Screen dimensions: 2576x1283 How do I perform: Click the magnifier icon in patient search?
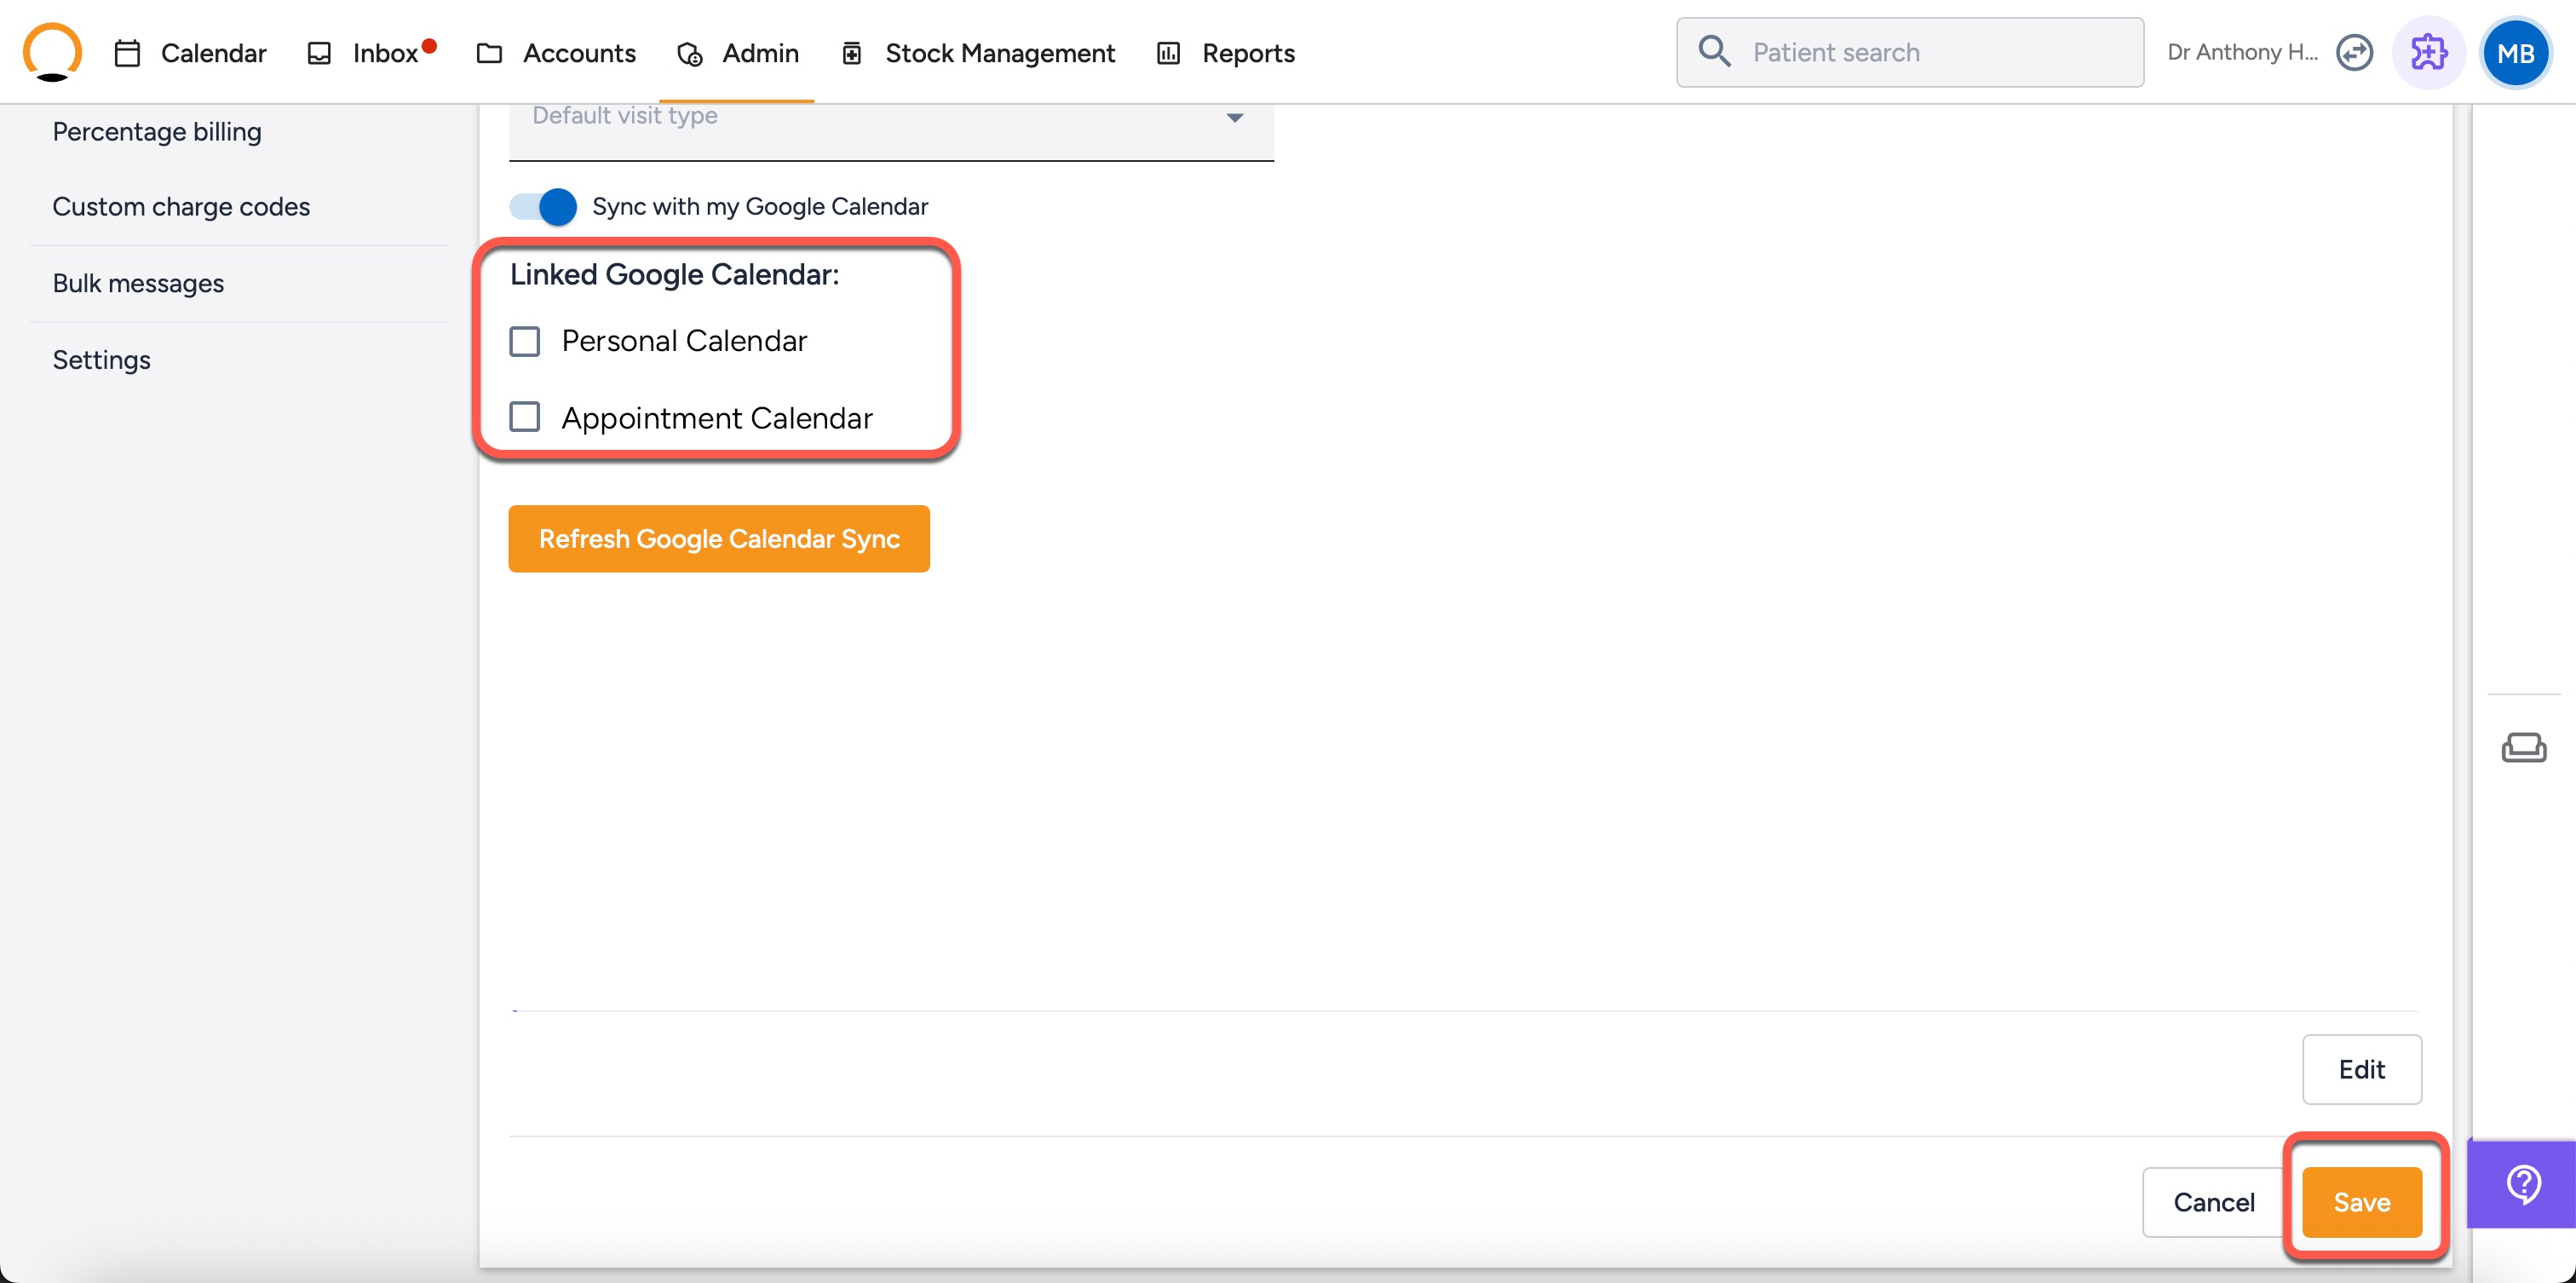point(1714,51)
